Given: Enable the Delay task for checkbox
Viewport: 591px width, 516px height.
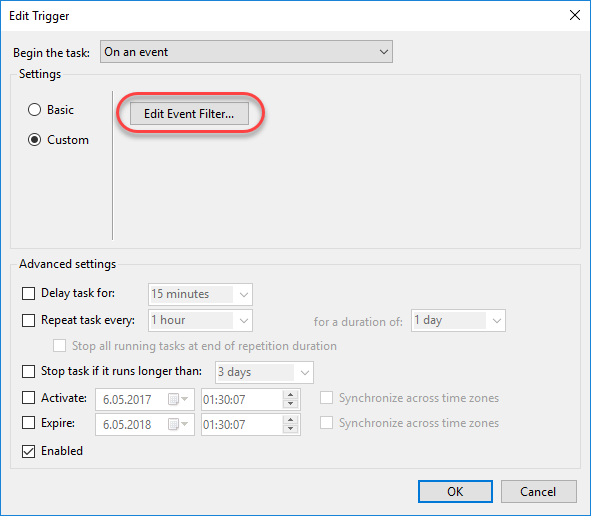Looking at the screenshot, I should pos(28,293).
